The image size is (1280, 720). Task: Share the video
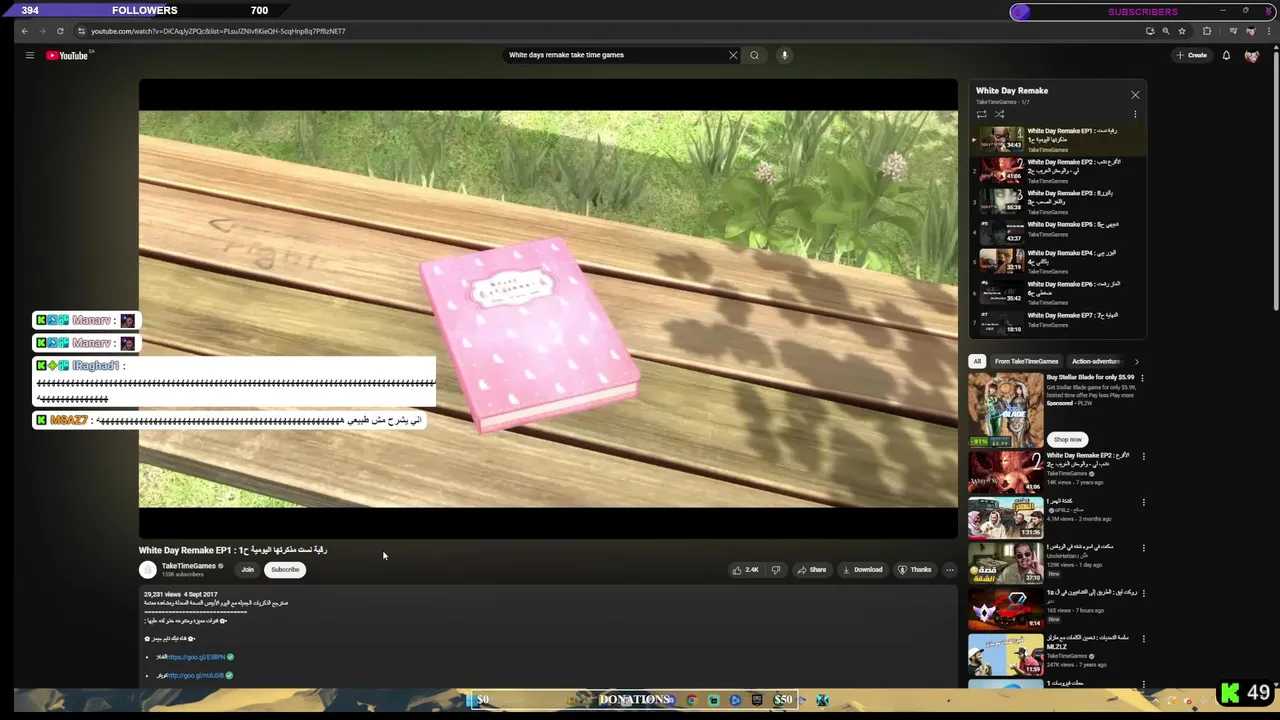coord(811,570)
